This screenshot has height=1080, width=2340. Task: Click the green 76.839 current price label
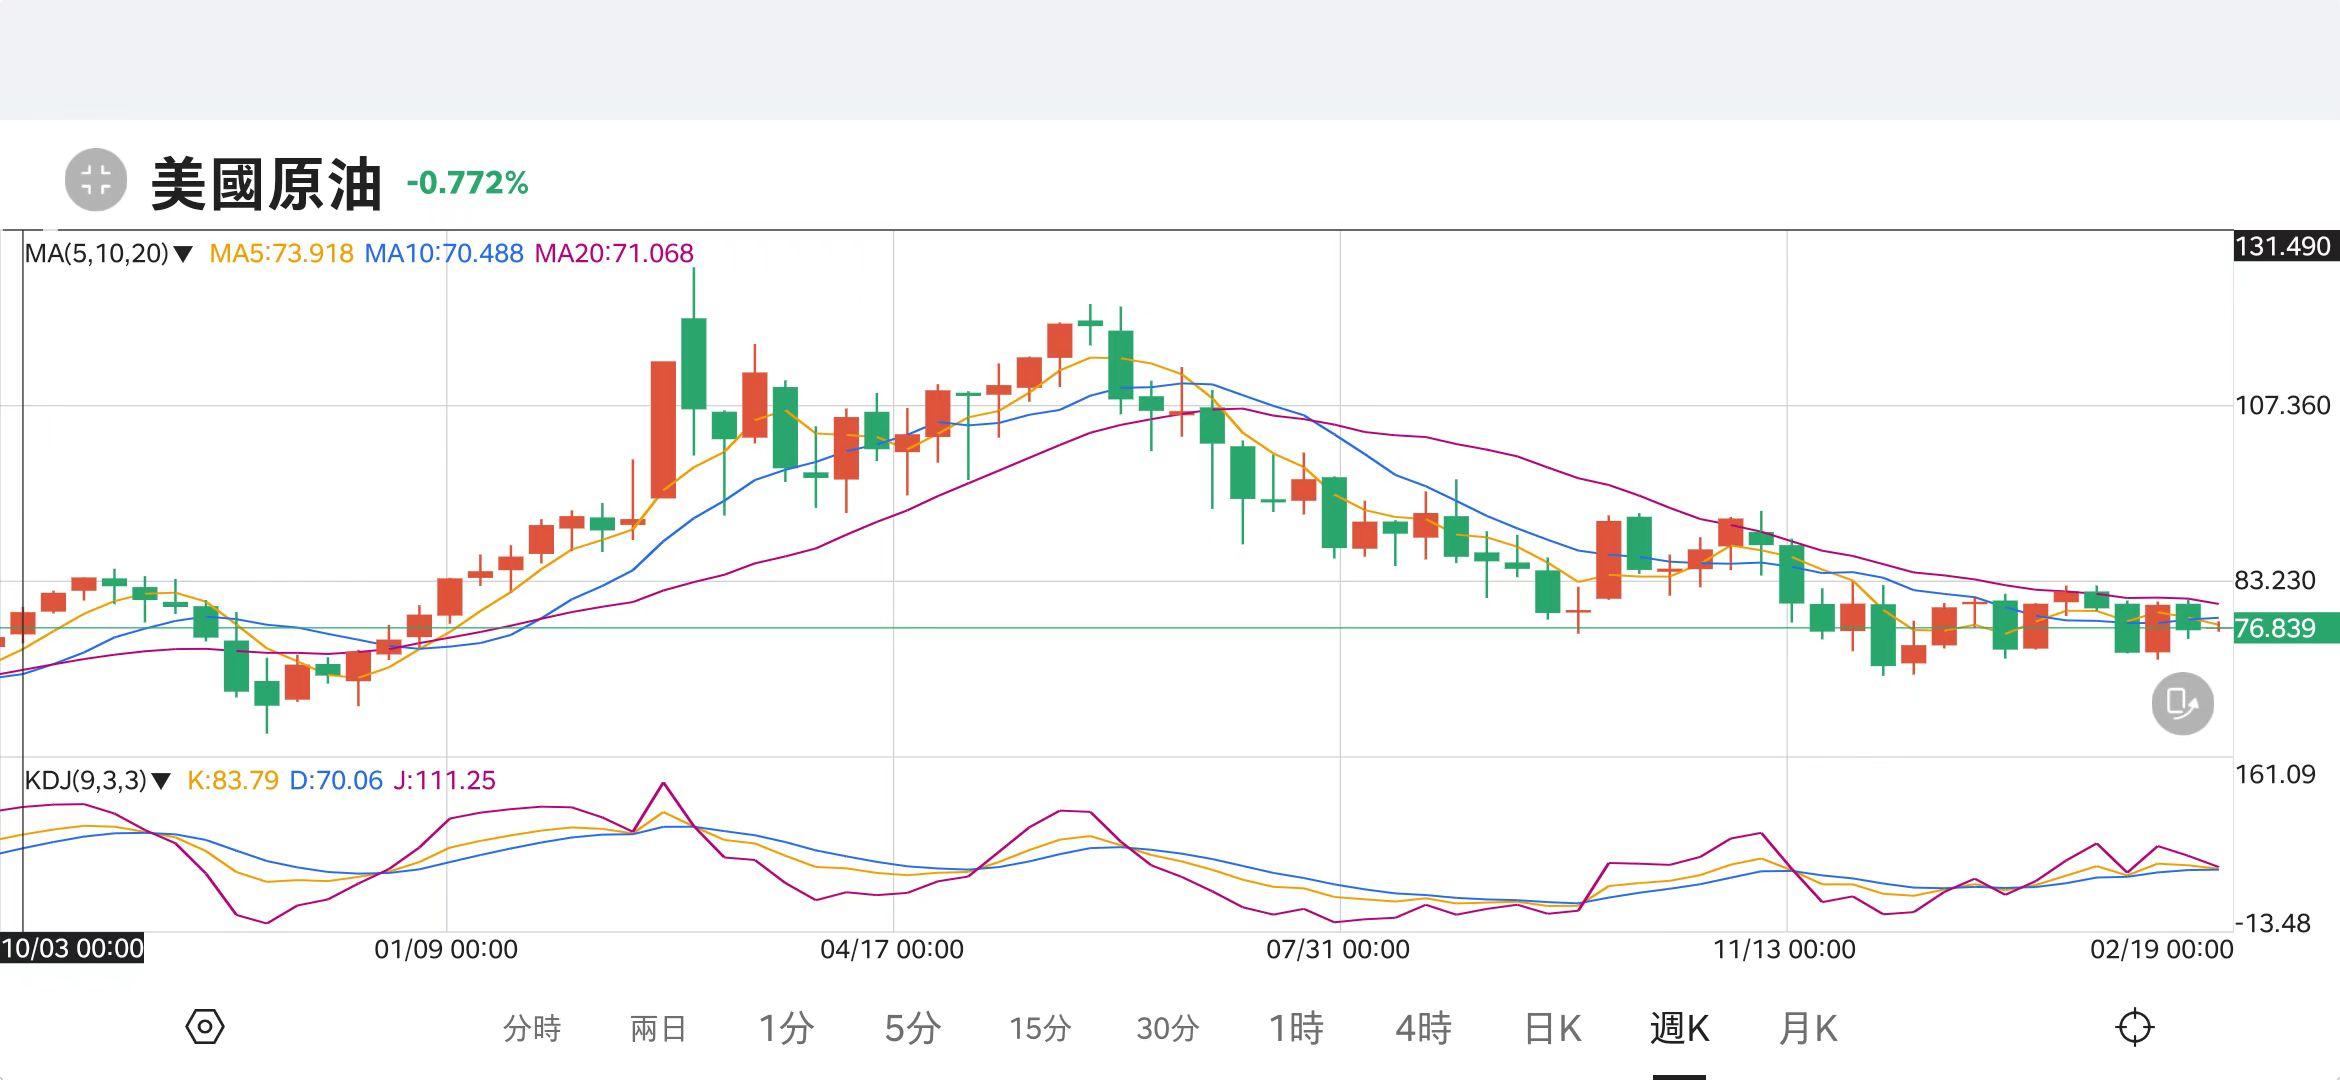pyautogui.click(x=2284, y=629)
